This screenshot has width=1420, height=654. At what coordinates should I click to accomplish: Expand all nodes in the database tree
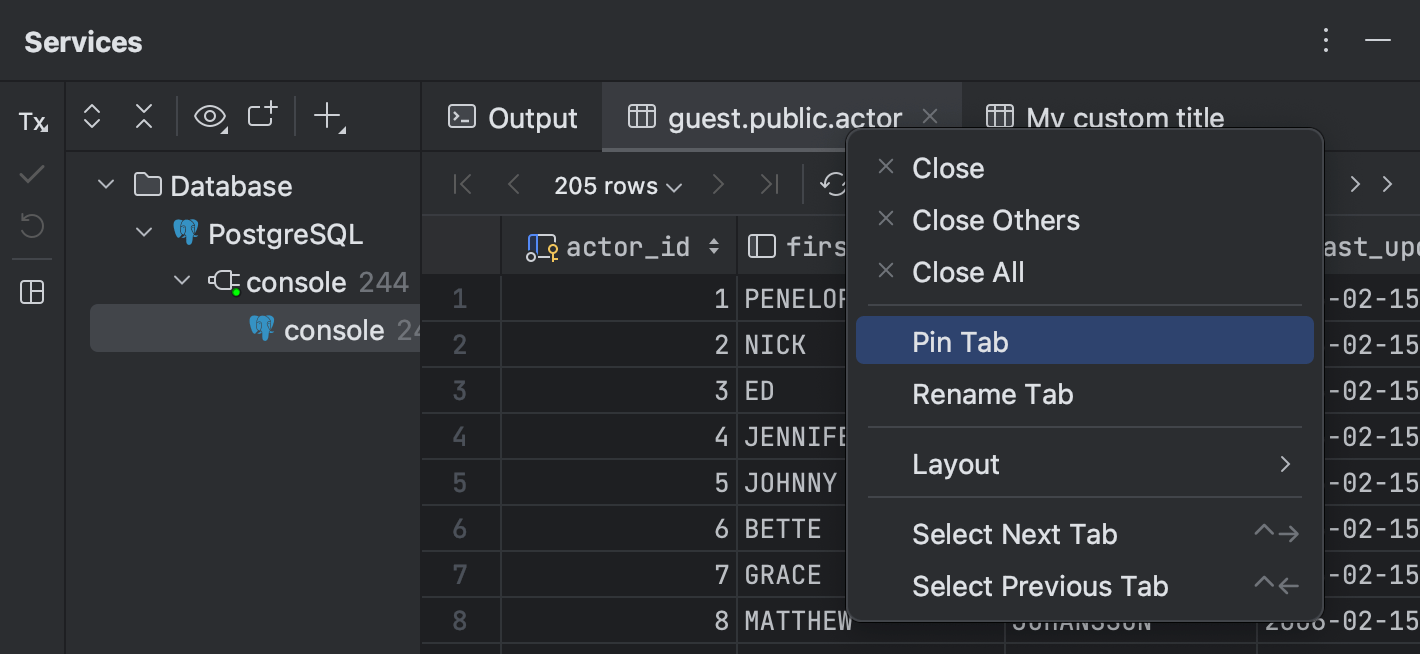pyautogui.click(x=91, y=116)
